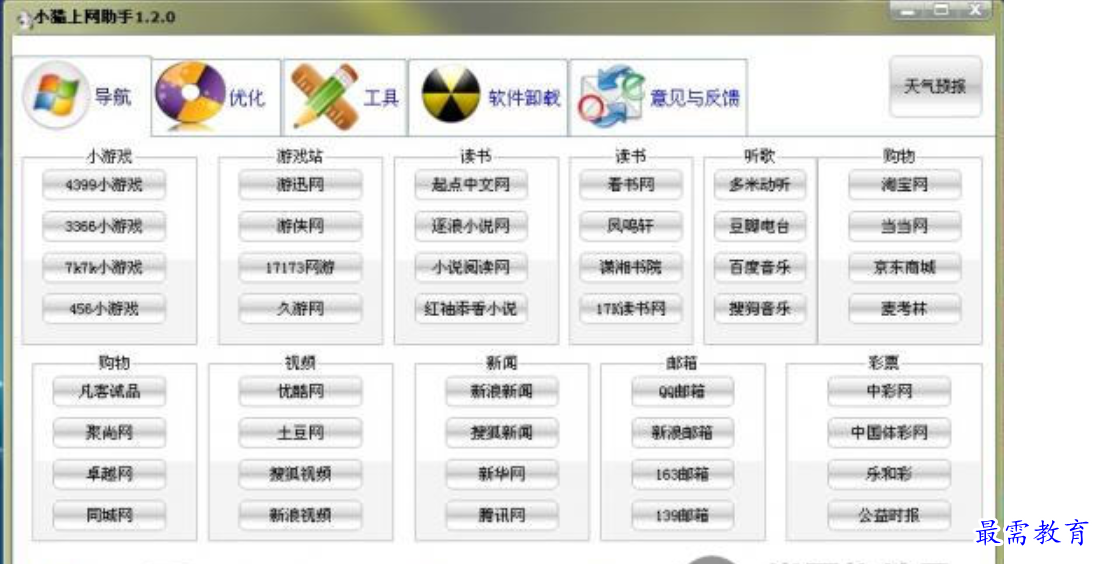Open 搜狐视频 button
Screen dimensions: 1097x564
coord(300,474)
